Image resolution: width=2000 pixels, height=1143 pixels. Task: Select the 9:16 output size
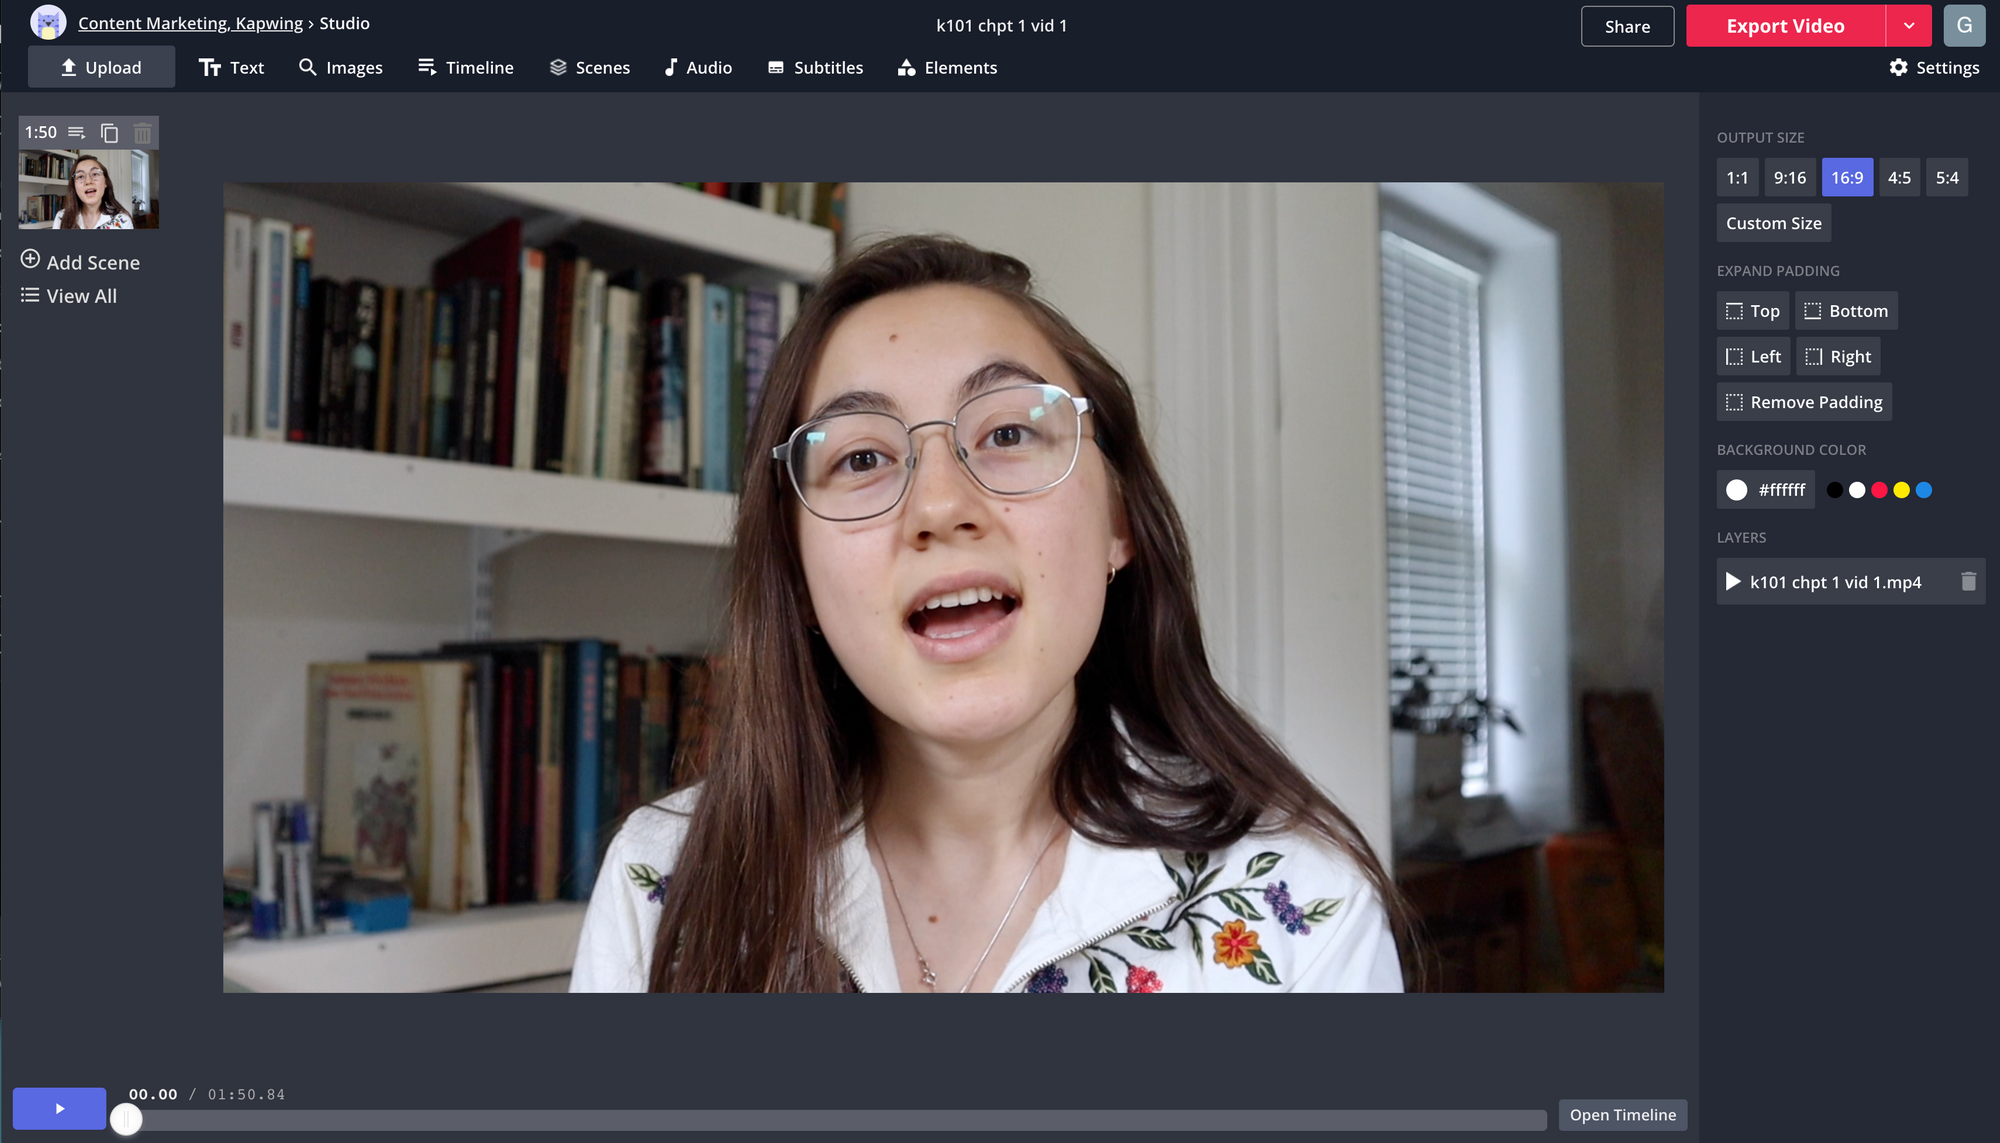1789,178
